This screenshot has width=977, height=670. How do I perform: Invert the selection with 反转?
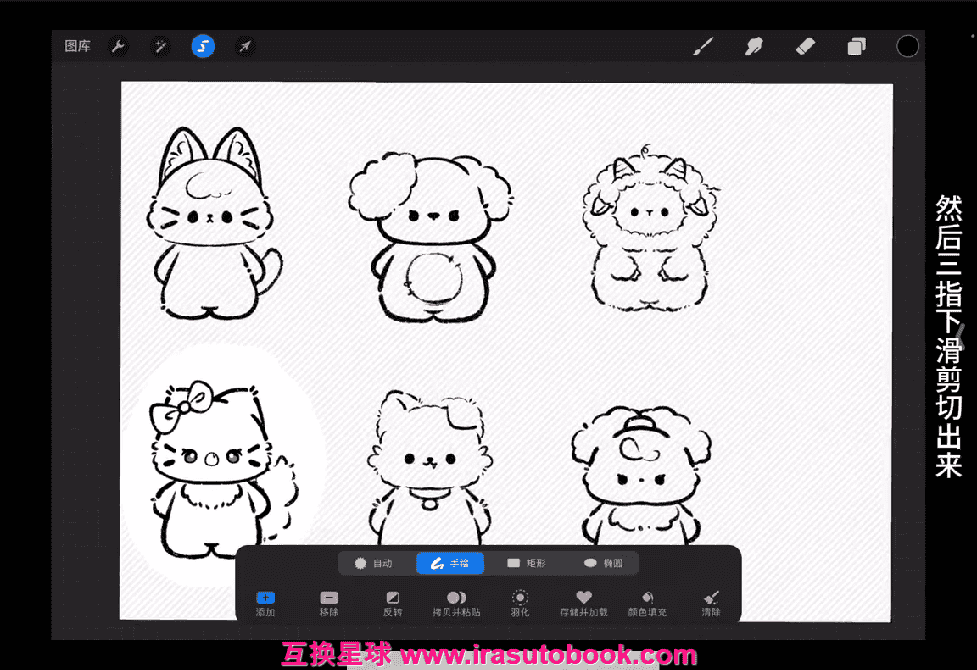pyautogui.click(x=393, y=604)
